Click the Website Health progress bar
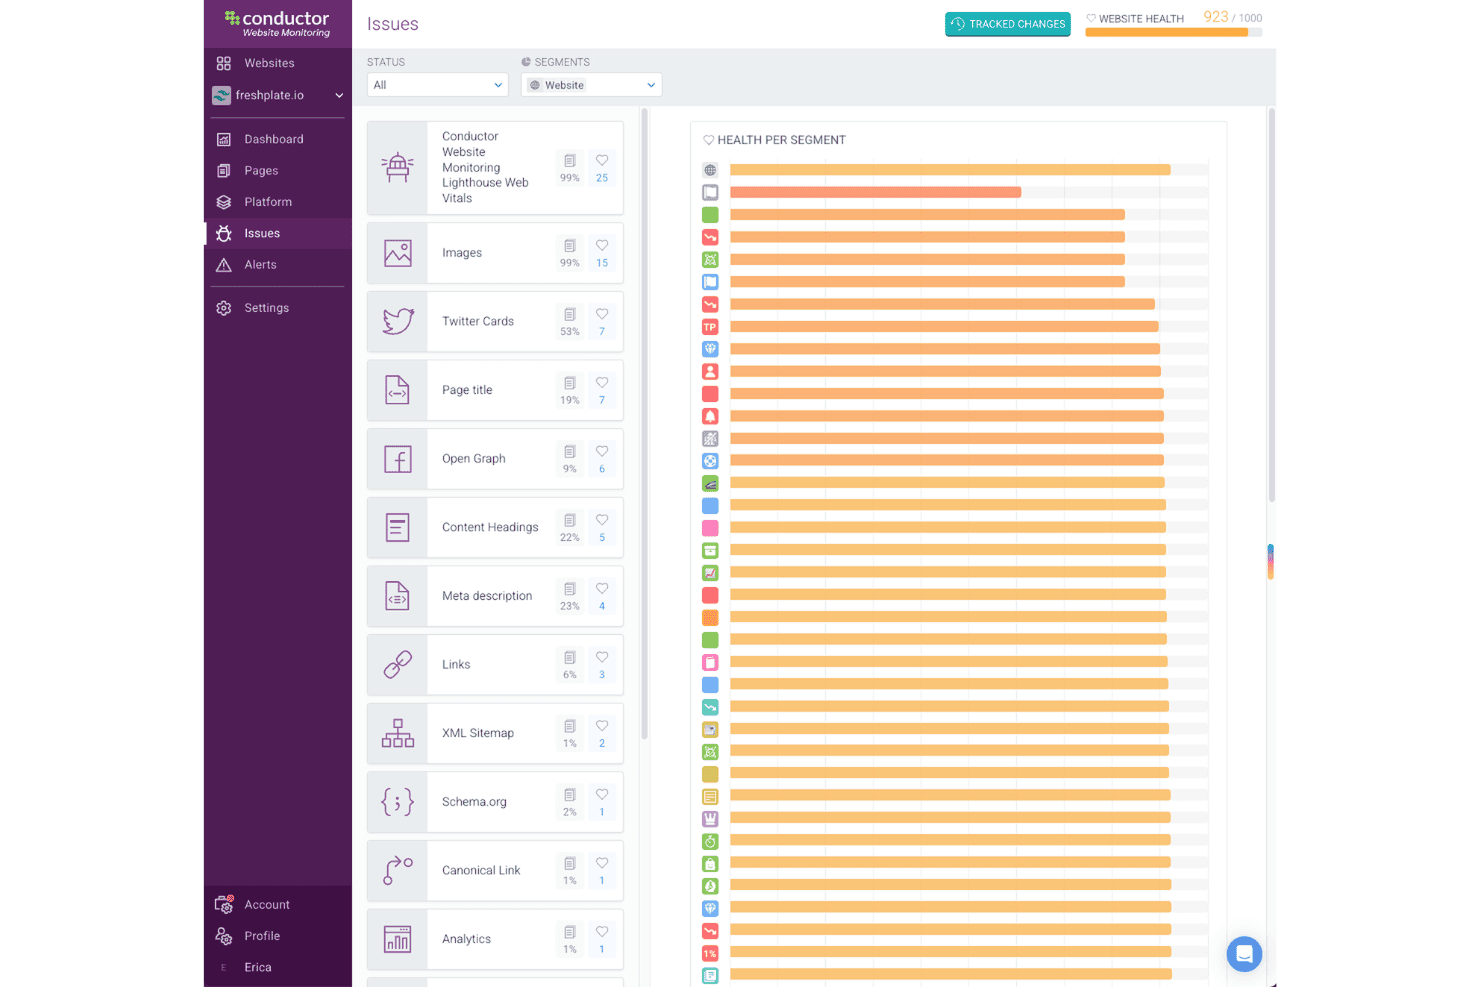 [1174, 33]
